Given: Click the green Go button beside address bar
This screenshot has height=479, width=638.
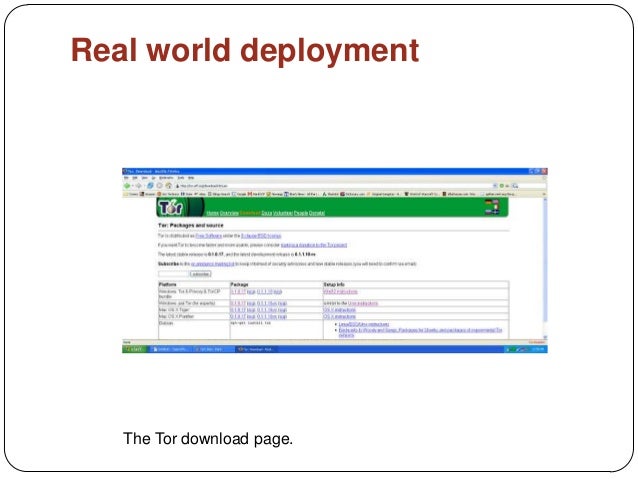Looking at the screenshot, I should pyautogui.click(x=502, y=186).
